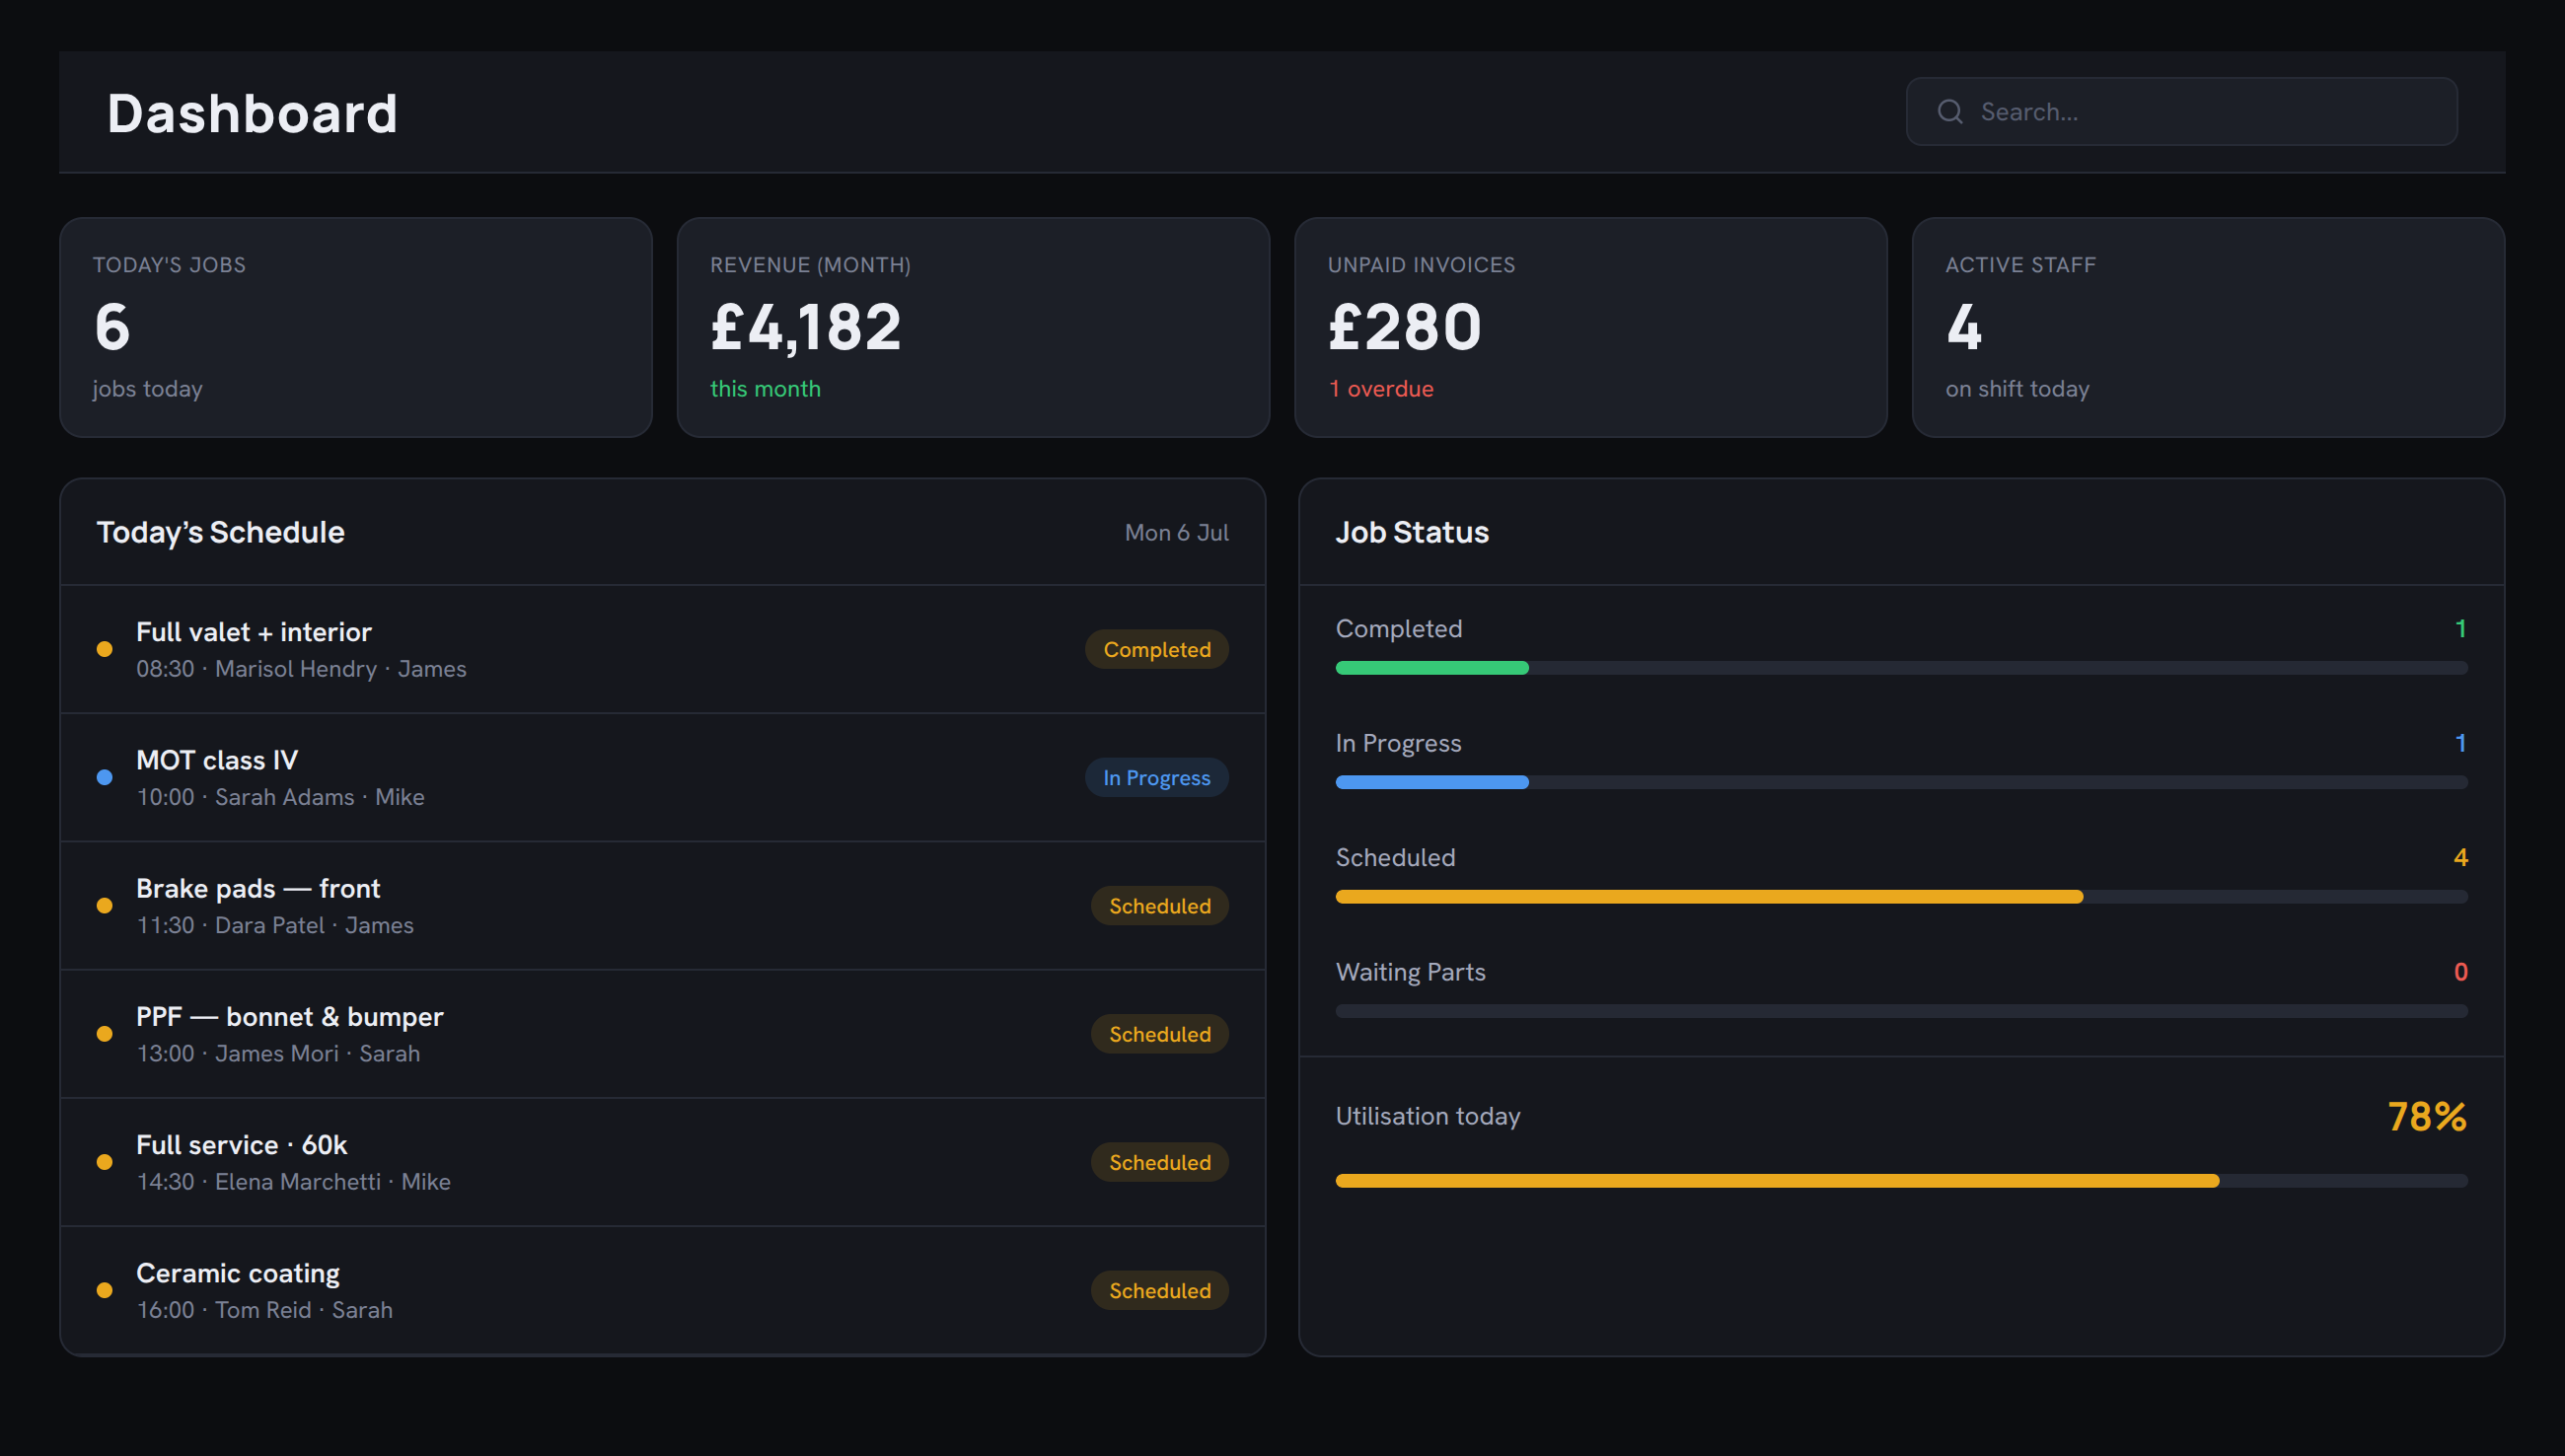Open the Active Staff card
The width and height of the screenshot is (2565, 1456).
click(2208, 327)
